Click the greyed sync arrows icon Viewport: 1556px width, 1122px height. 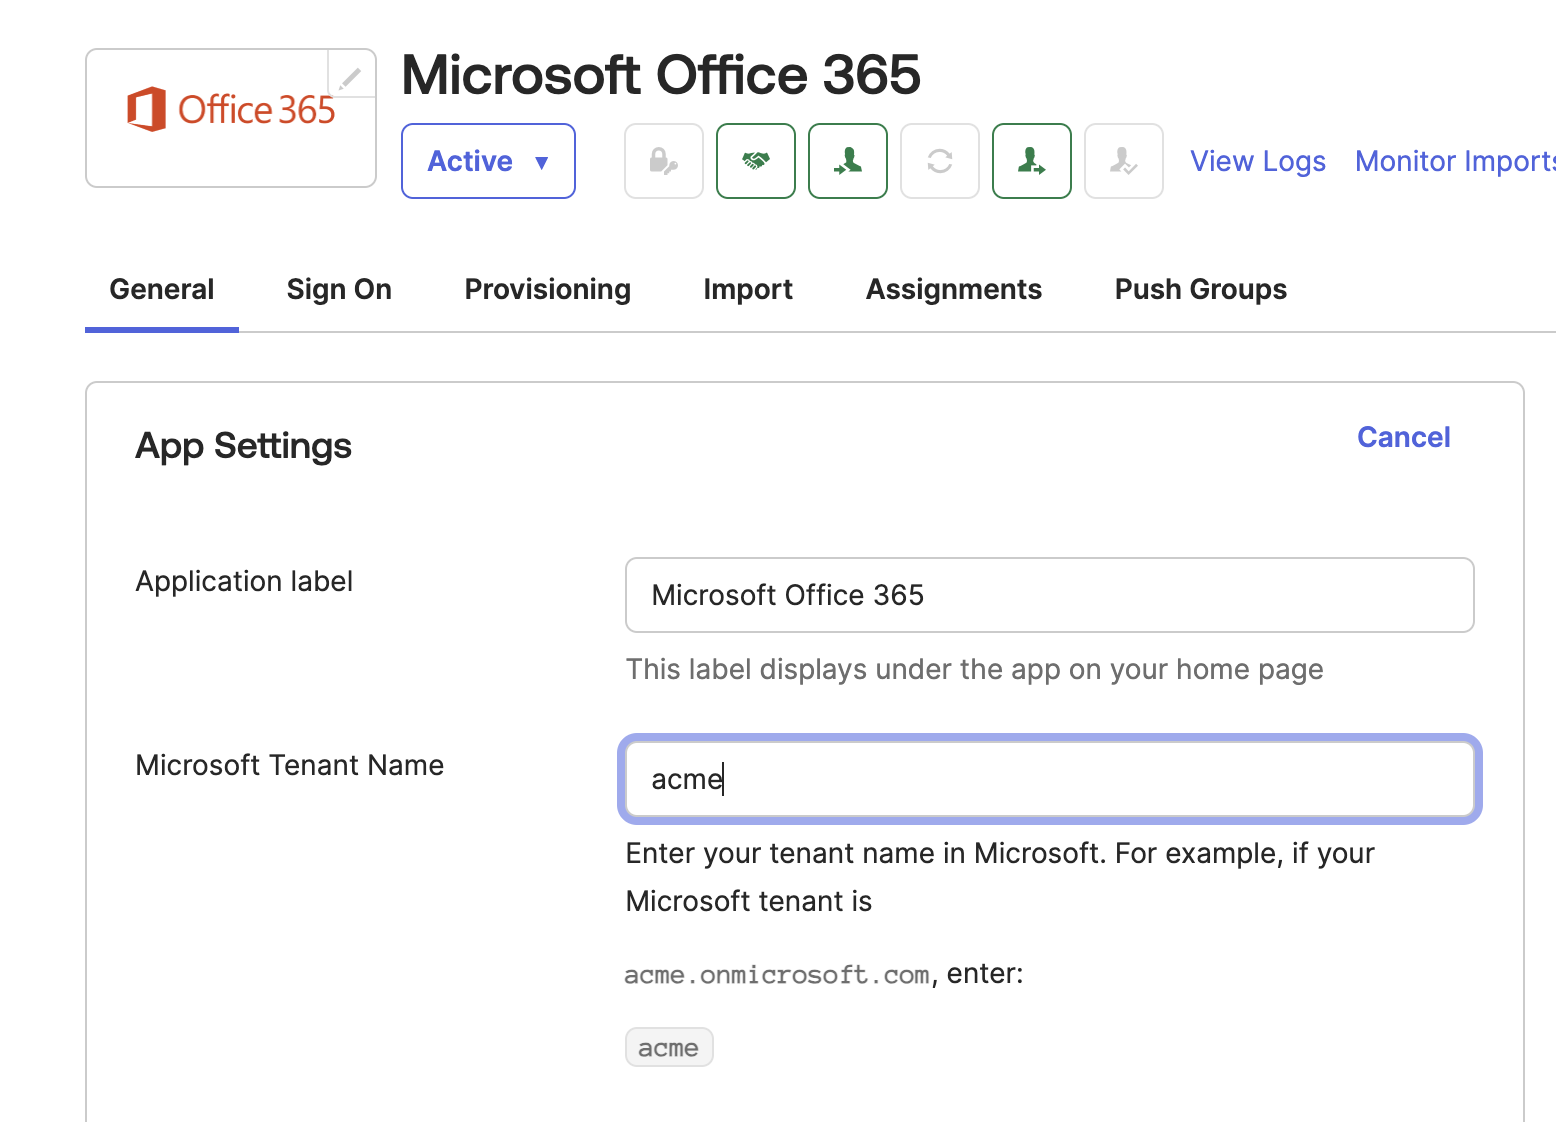940,161
